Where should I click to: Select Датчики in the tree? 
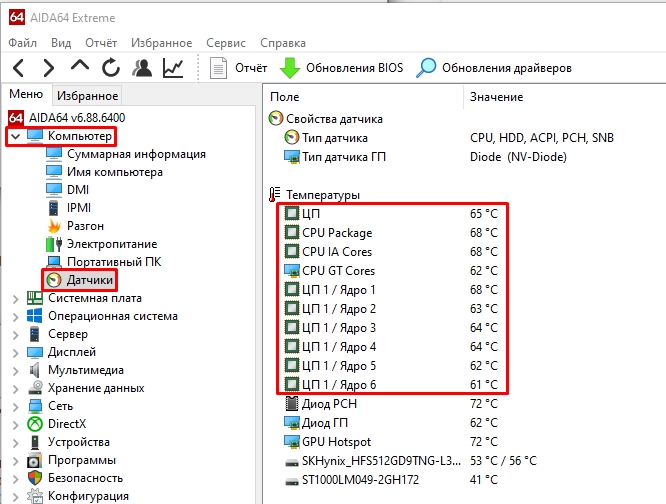coord(90,280)
